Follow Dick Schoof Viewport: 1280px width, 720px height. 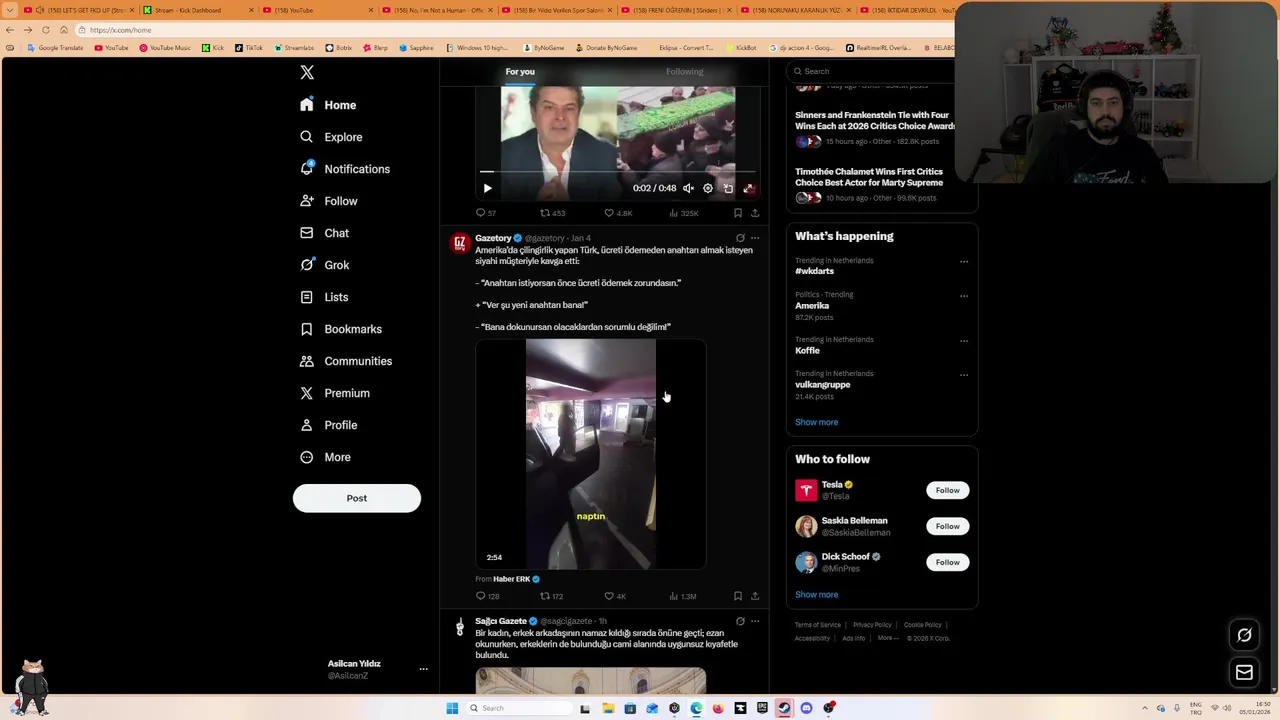click(947, 562)
